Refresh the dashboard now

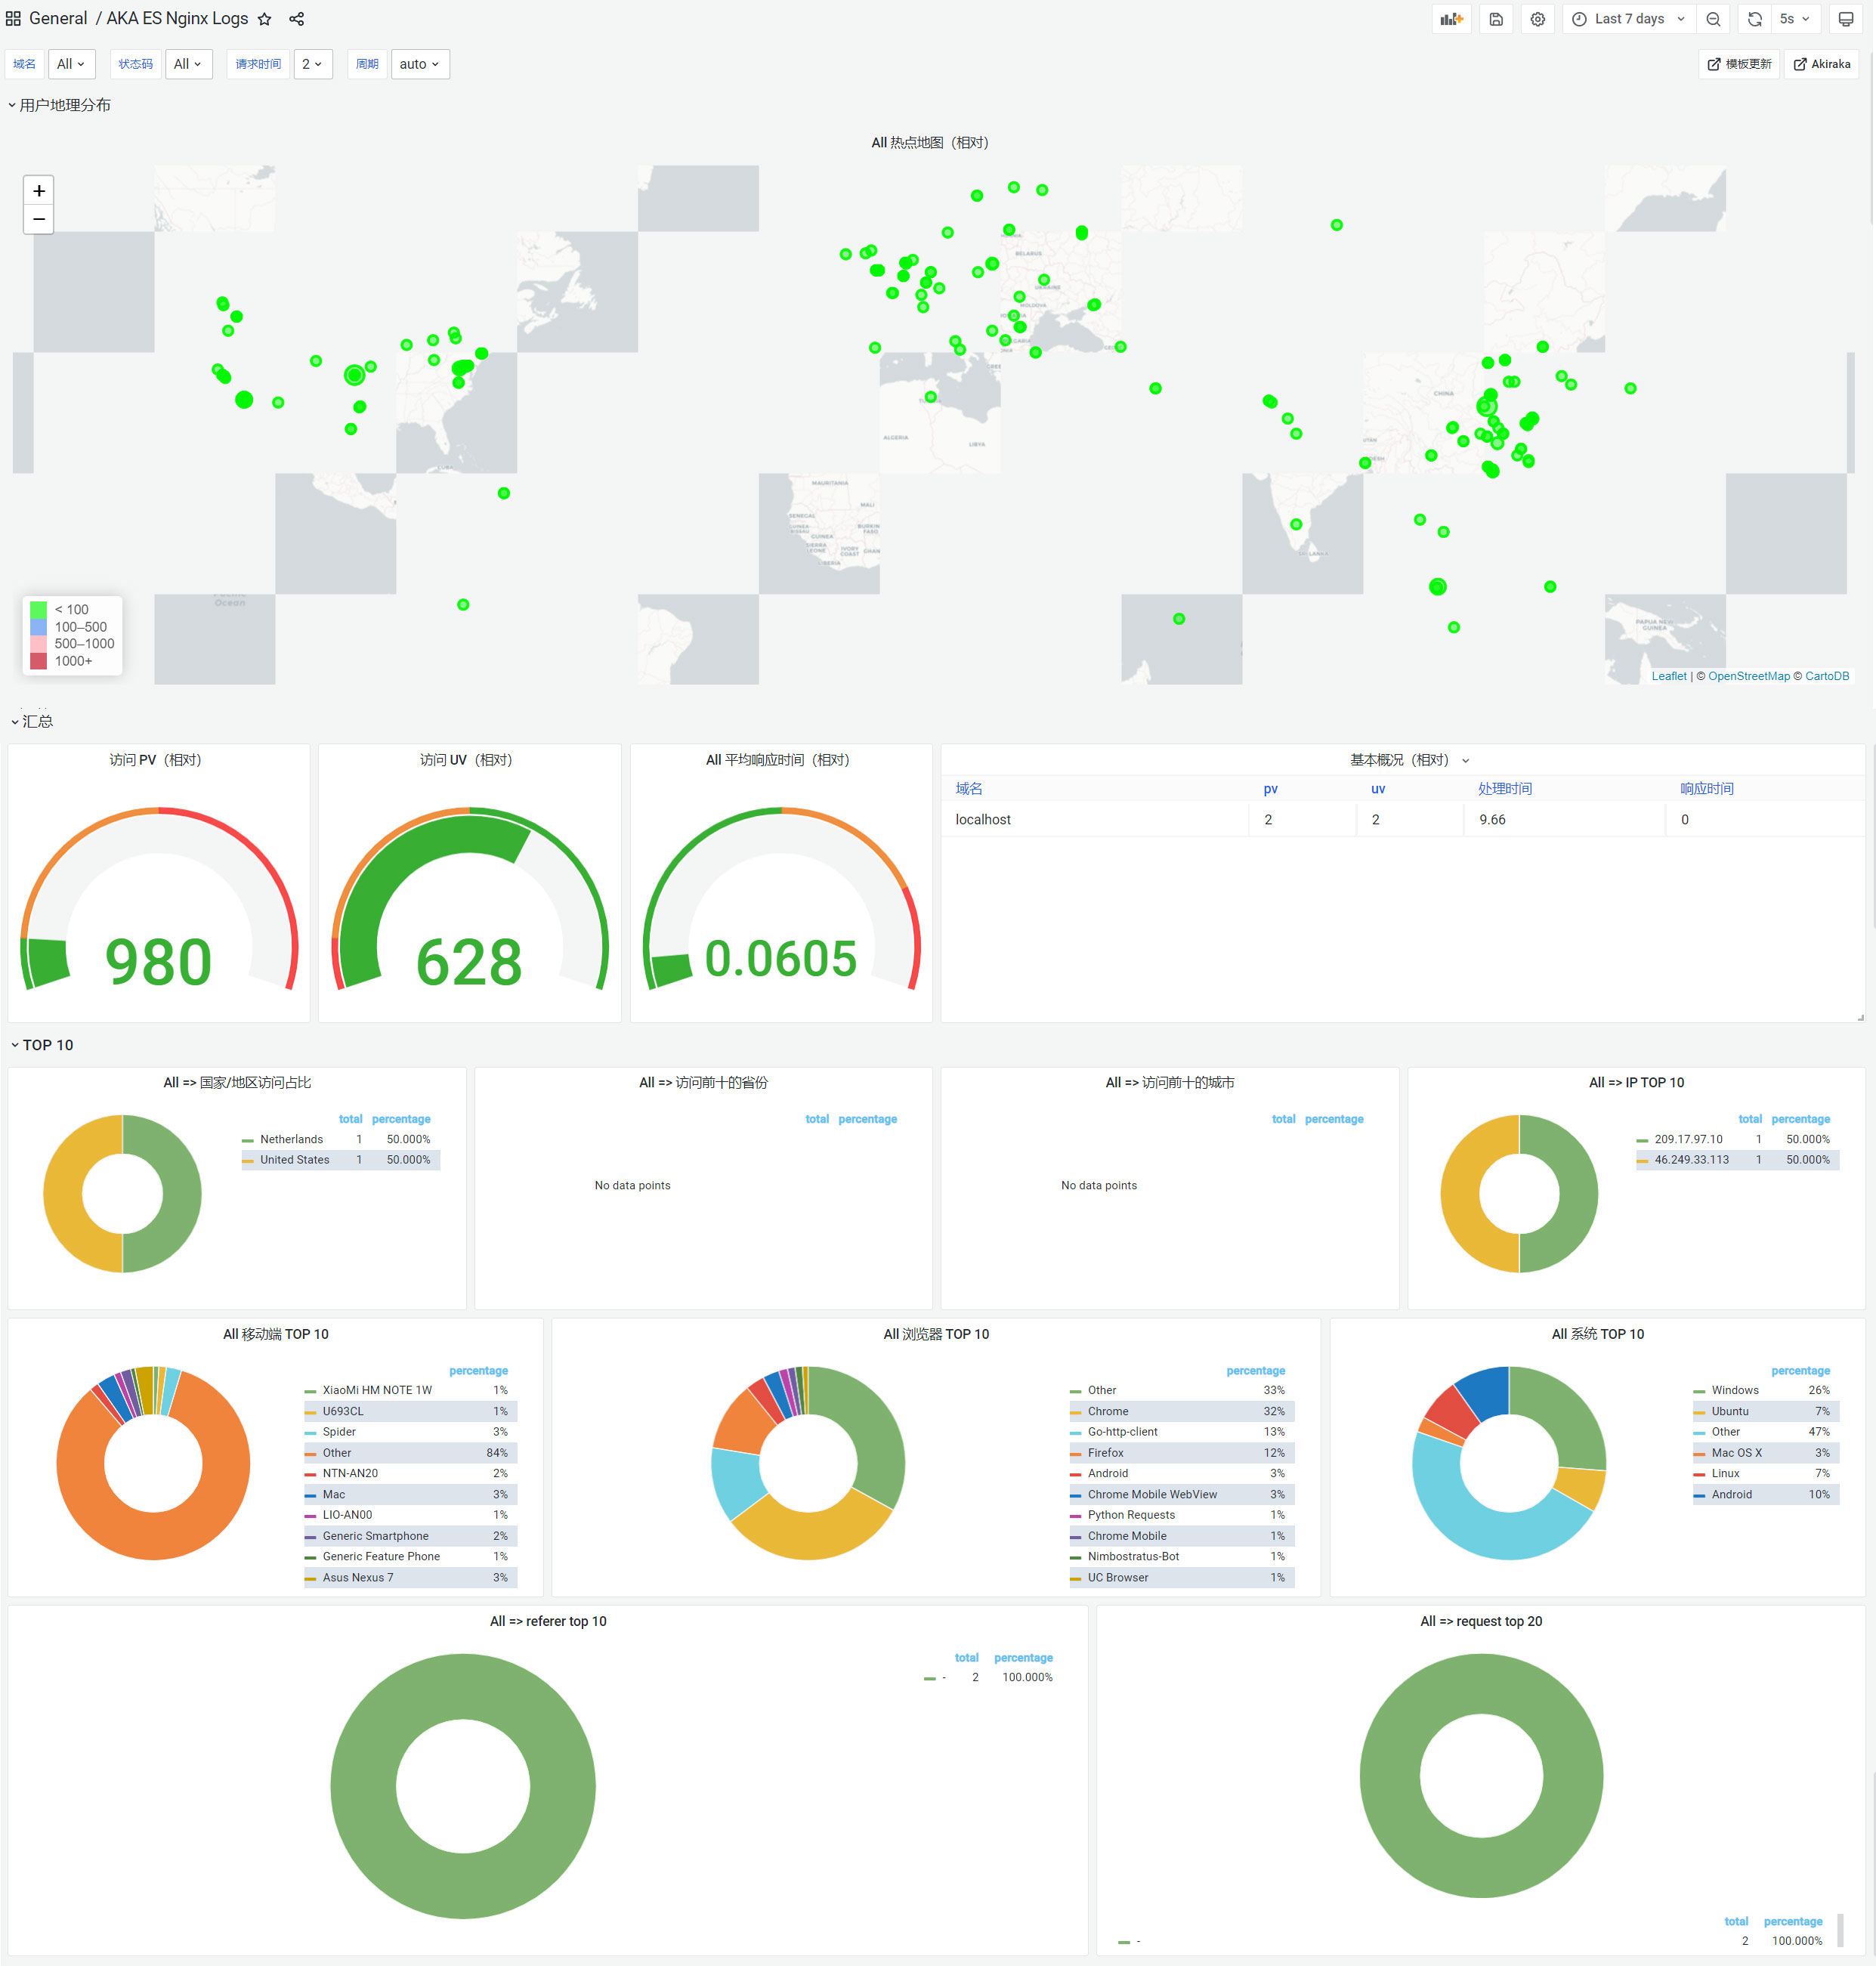pyautogui.click(x=1754, y=19)
